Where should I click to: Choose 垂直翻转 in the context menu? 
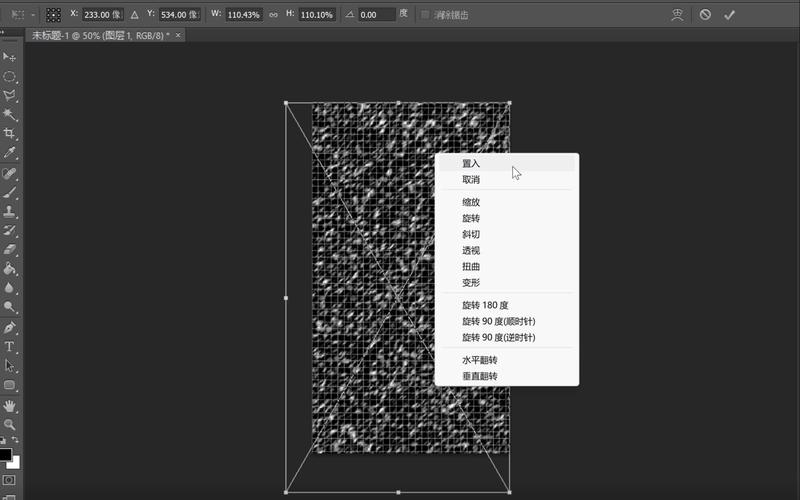(x=507, y=376)
